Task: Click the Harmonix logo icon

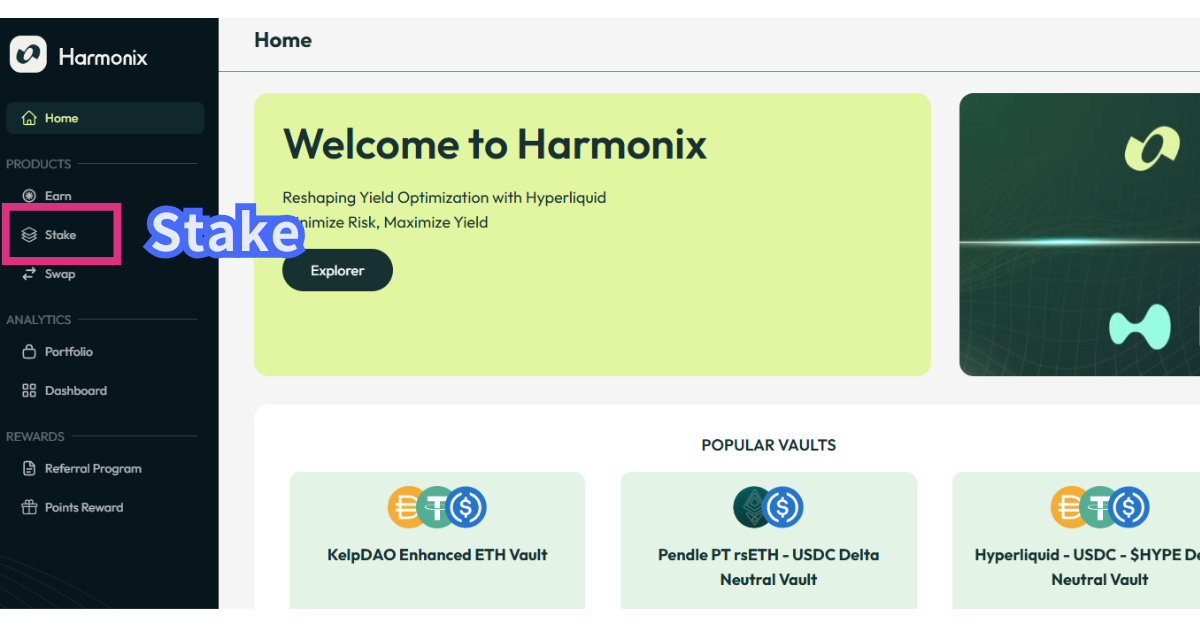Action: [28, 54]
